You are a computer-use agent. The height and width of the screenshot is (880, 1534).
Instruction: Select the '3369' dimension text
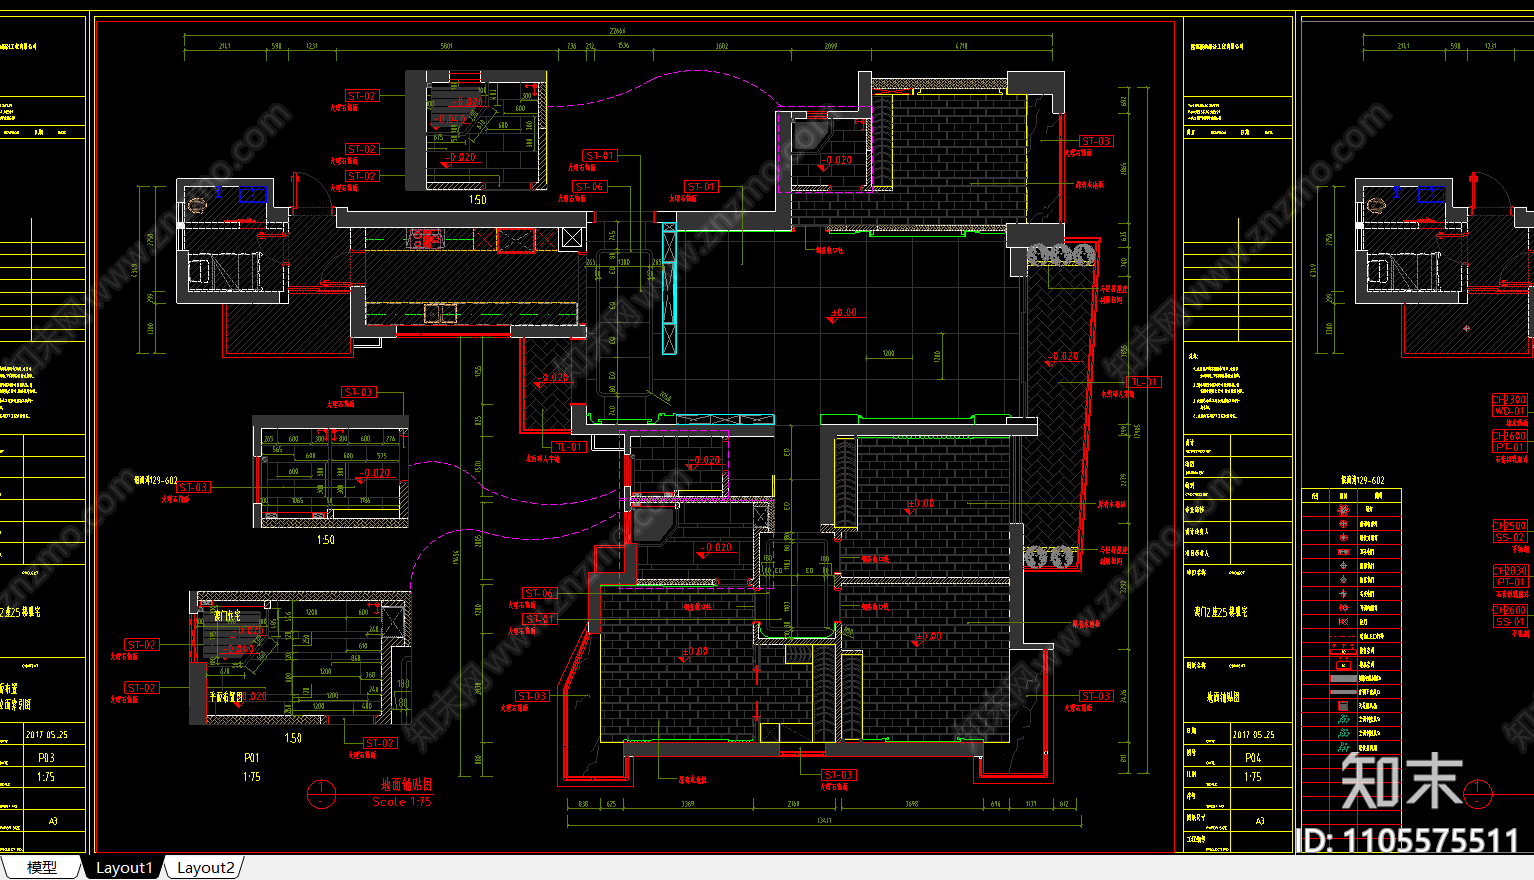point(688,804)
